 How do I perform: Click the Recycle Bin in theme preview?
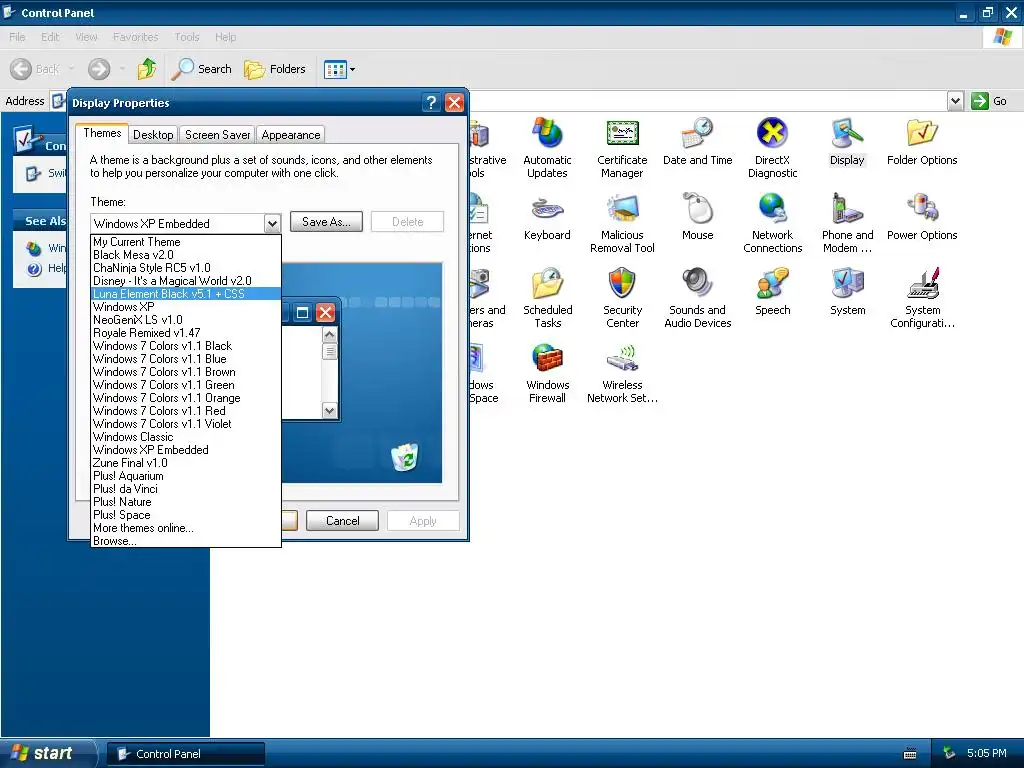[x=405, y=456]
